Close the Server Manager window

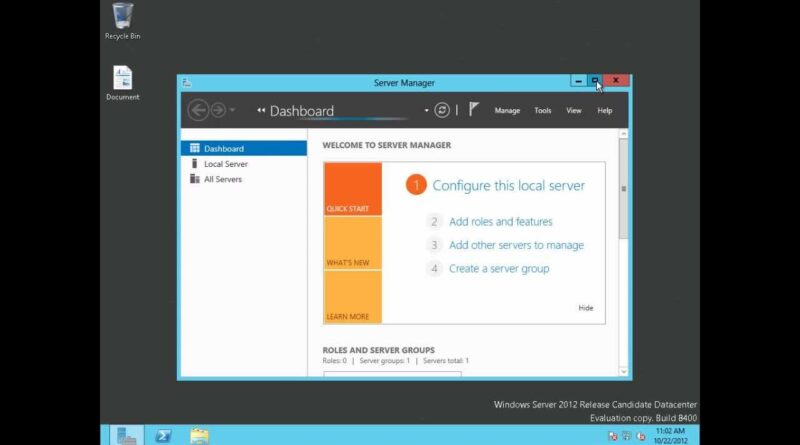pyautogui.click(x=616, y=81)
